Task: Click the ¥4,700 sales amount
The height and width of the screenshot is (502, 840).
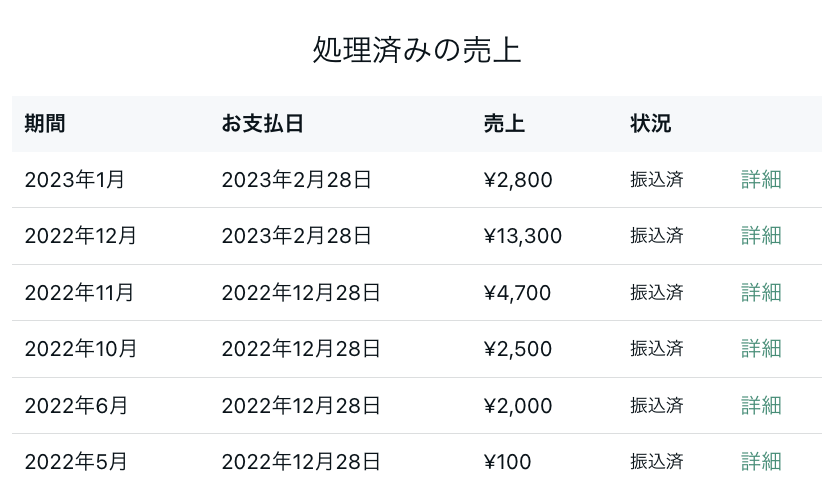Action: coord(517,293)
